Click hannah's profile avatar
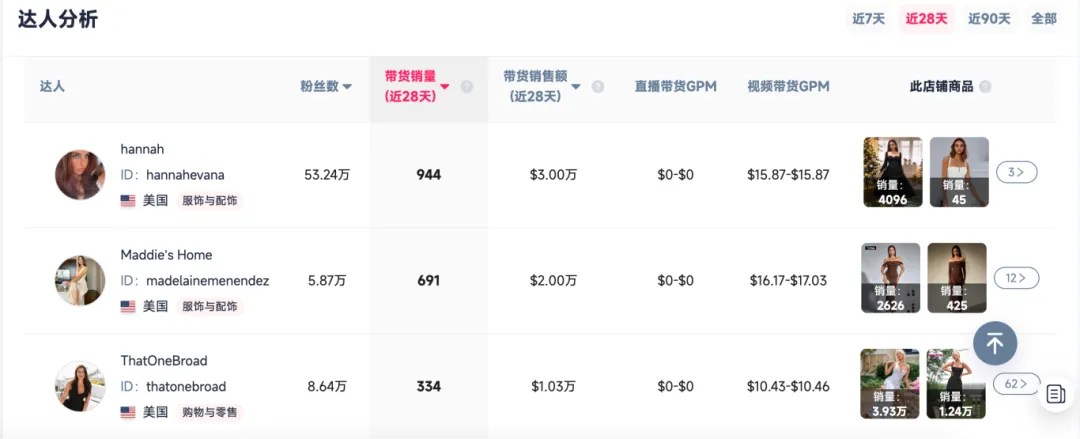This screenshot has height=439, width=1080. 80,174
